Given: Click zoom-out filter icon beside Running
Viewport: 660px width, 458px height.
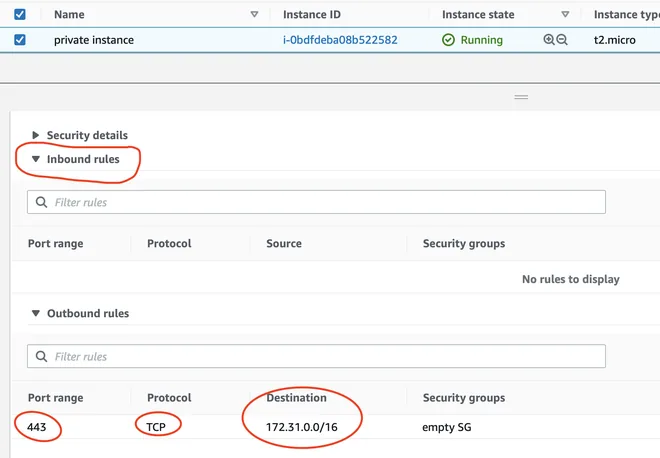Looking at the screenshot, I should (x=562, y=40).
